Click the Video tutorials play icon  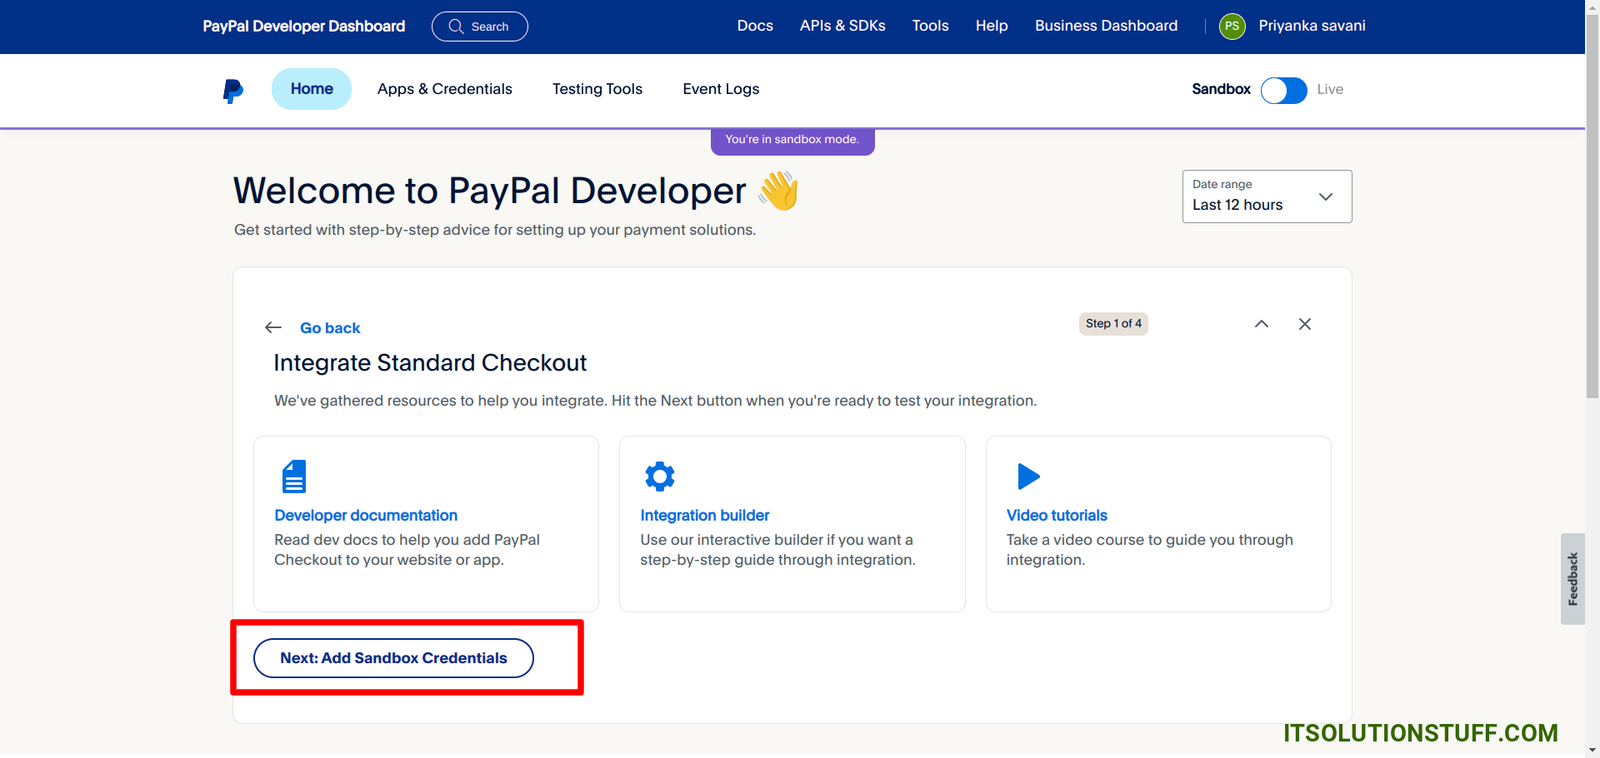pyautogui.click(x=1028, y=476)
